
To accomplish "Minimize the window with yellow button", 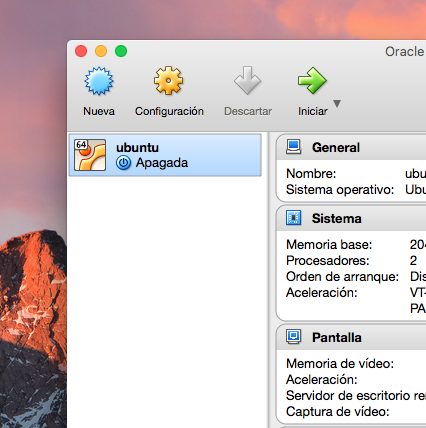I will (101, 51).
